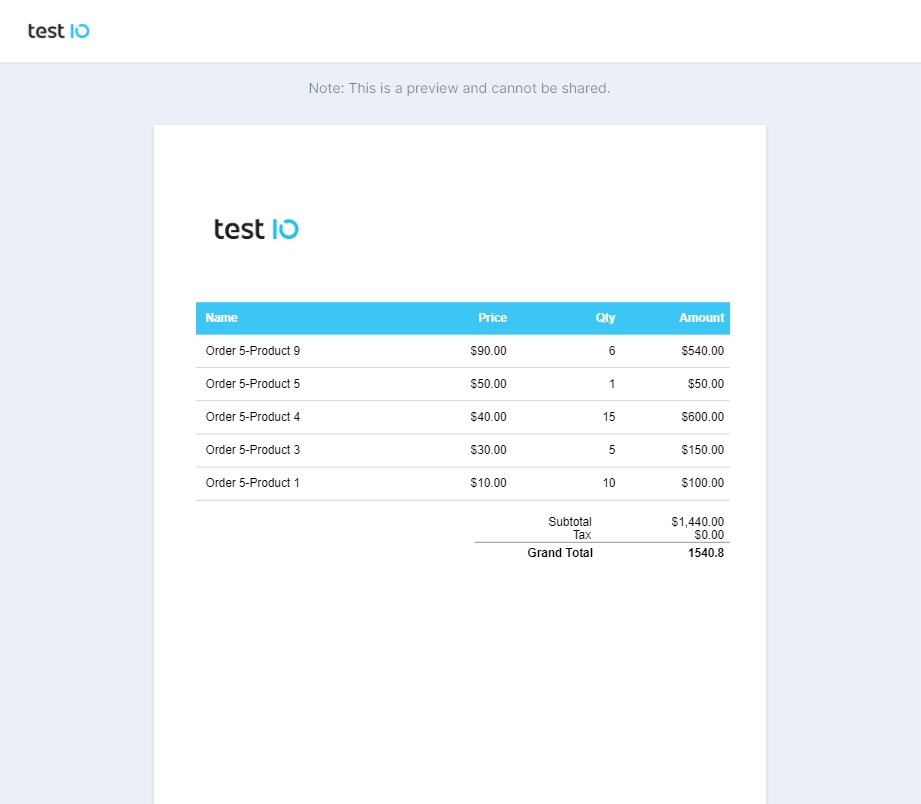The image size is (921, 804).
Task: Click the test IO logo in top header
Action: [59, 31]
